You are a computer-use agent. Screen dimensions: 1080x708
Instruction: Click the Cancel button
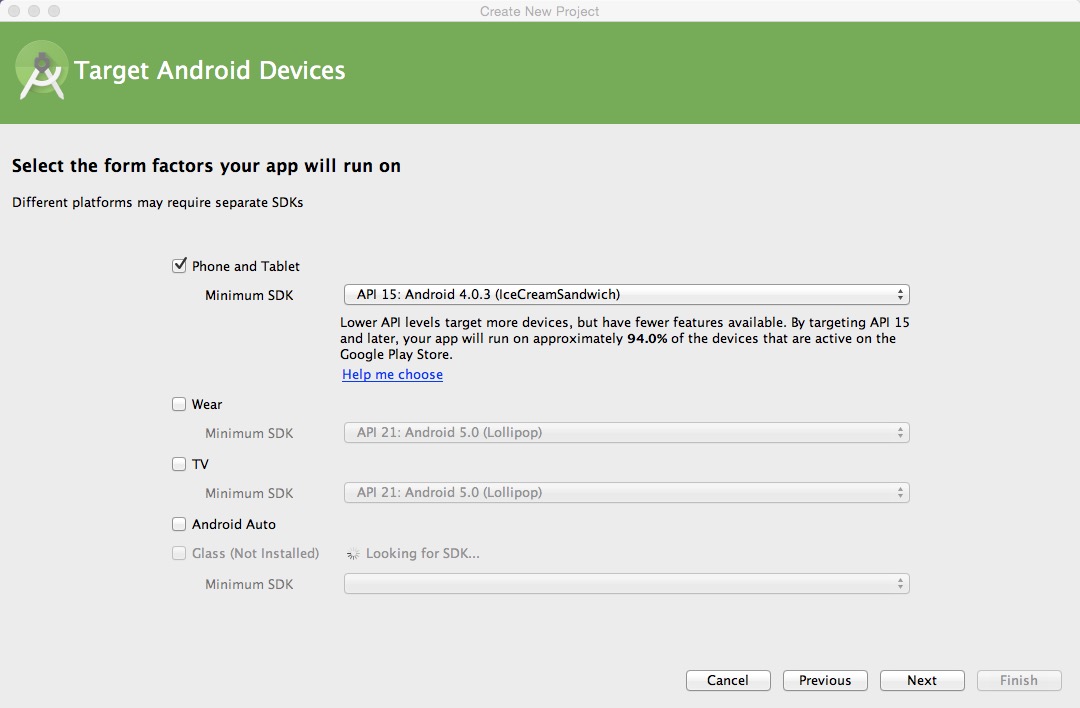tap(728, 680)
